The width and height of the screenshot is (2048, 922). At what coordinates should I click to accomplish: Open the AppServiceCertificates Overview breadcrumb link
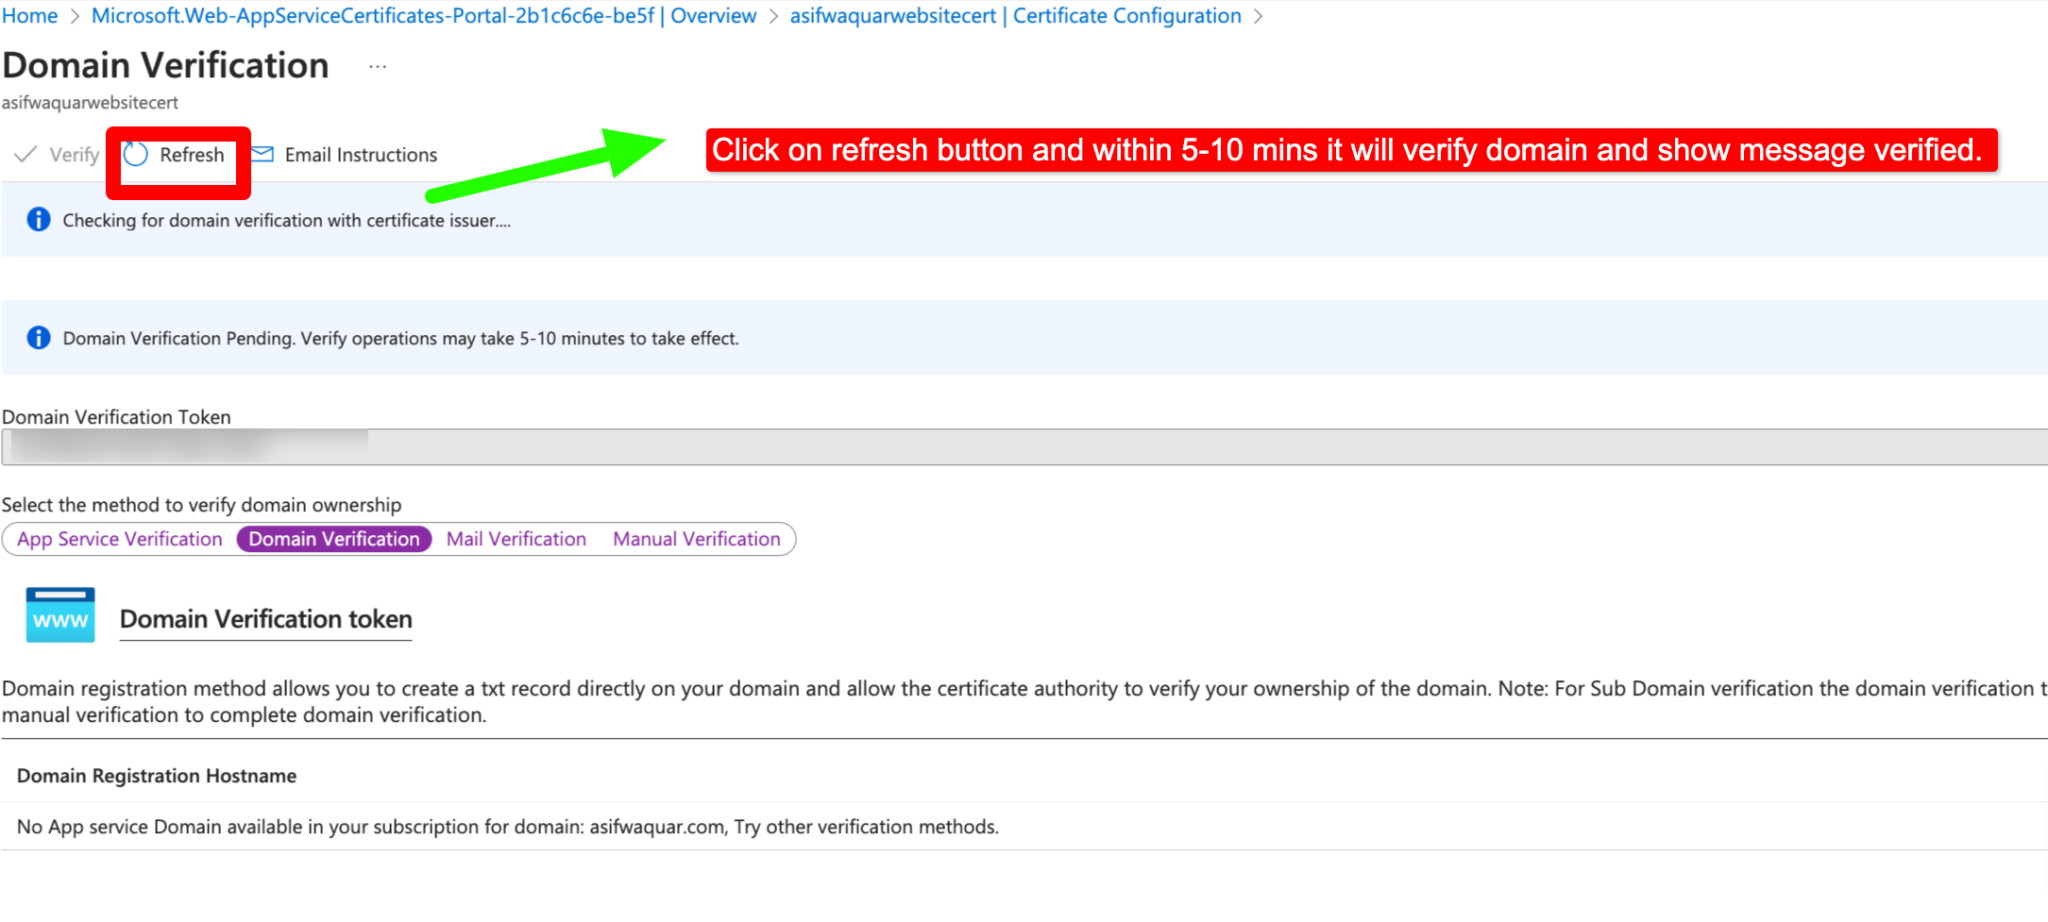[x=423, y=16]
